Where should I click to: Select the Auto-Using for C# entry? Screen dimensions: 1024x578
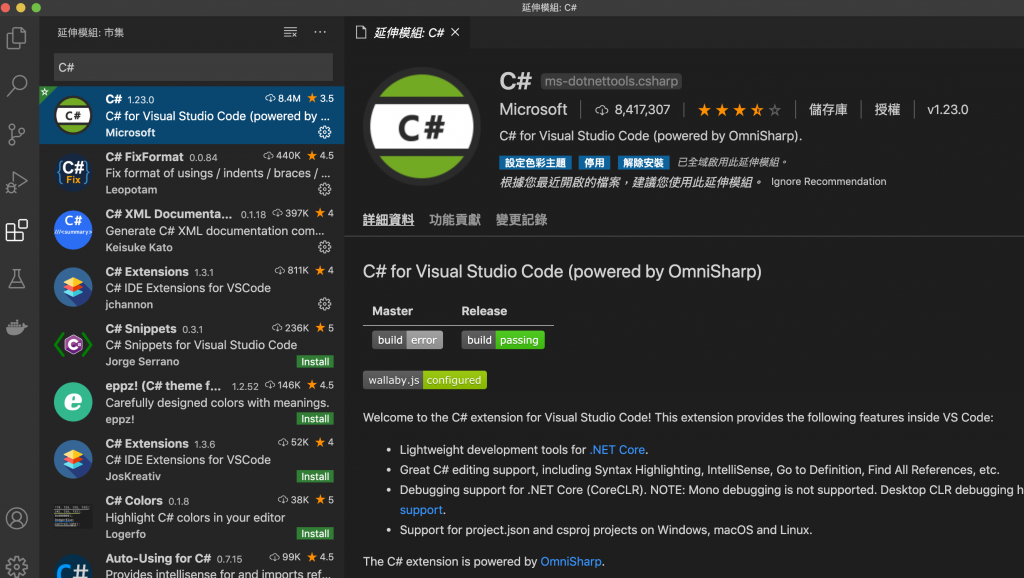(x=192, y=564)
